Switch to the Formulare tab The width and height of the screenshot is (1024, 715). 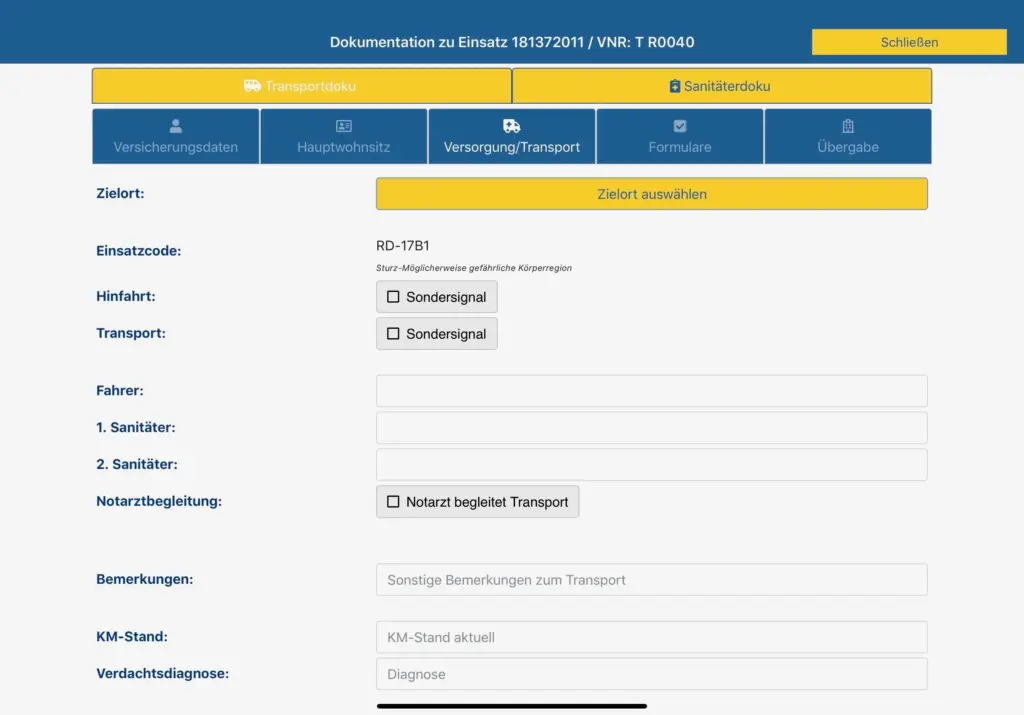click(680, 147)
